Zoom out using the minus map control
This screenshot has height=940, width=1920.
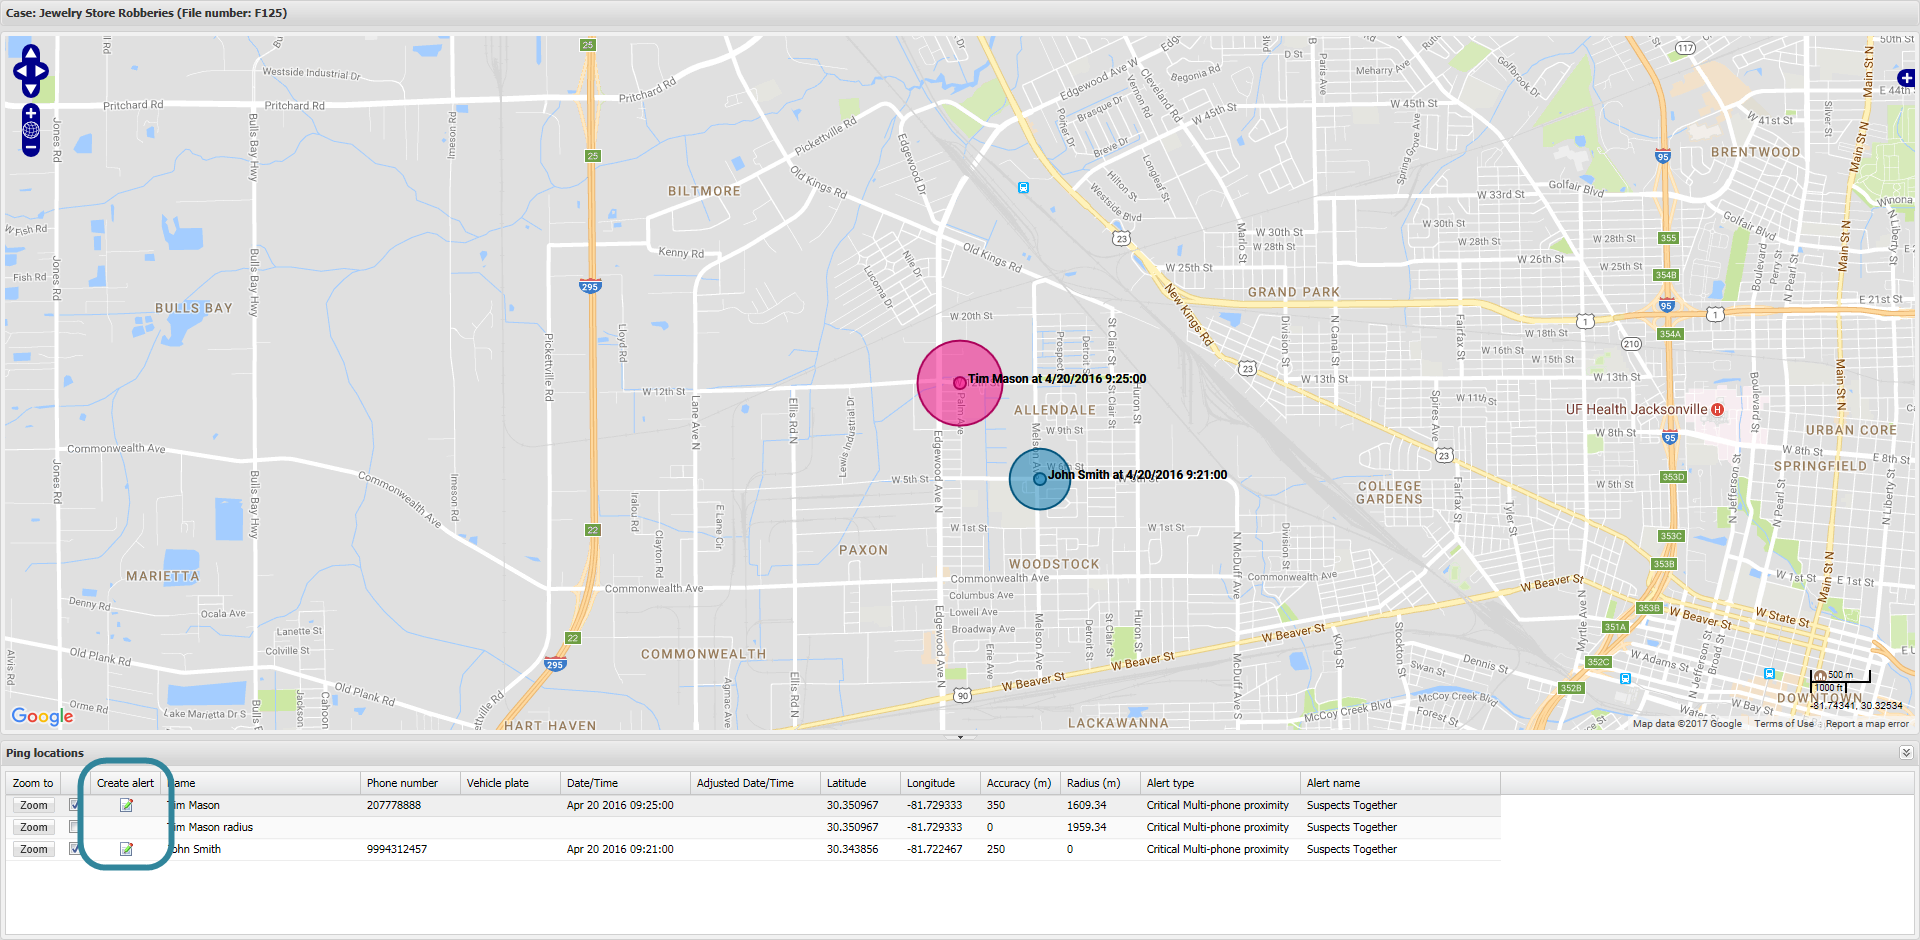[x=31, y=147]
